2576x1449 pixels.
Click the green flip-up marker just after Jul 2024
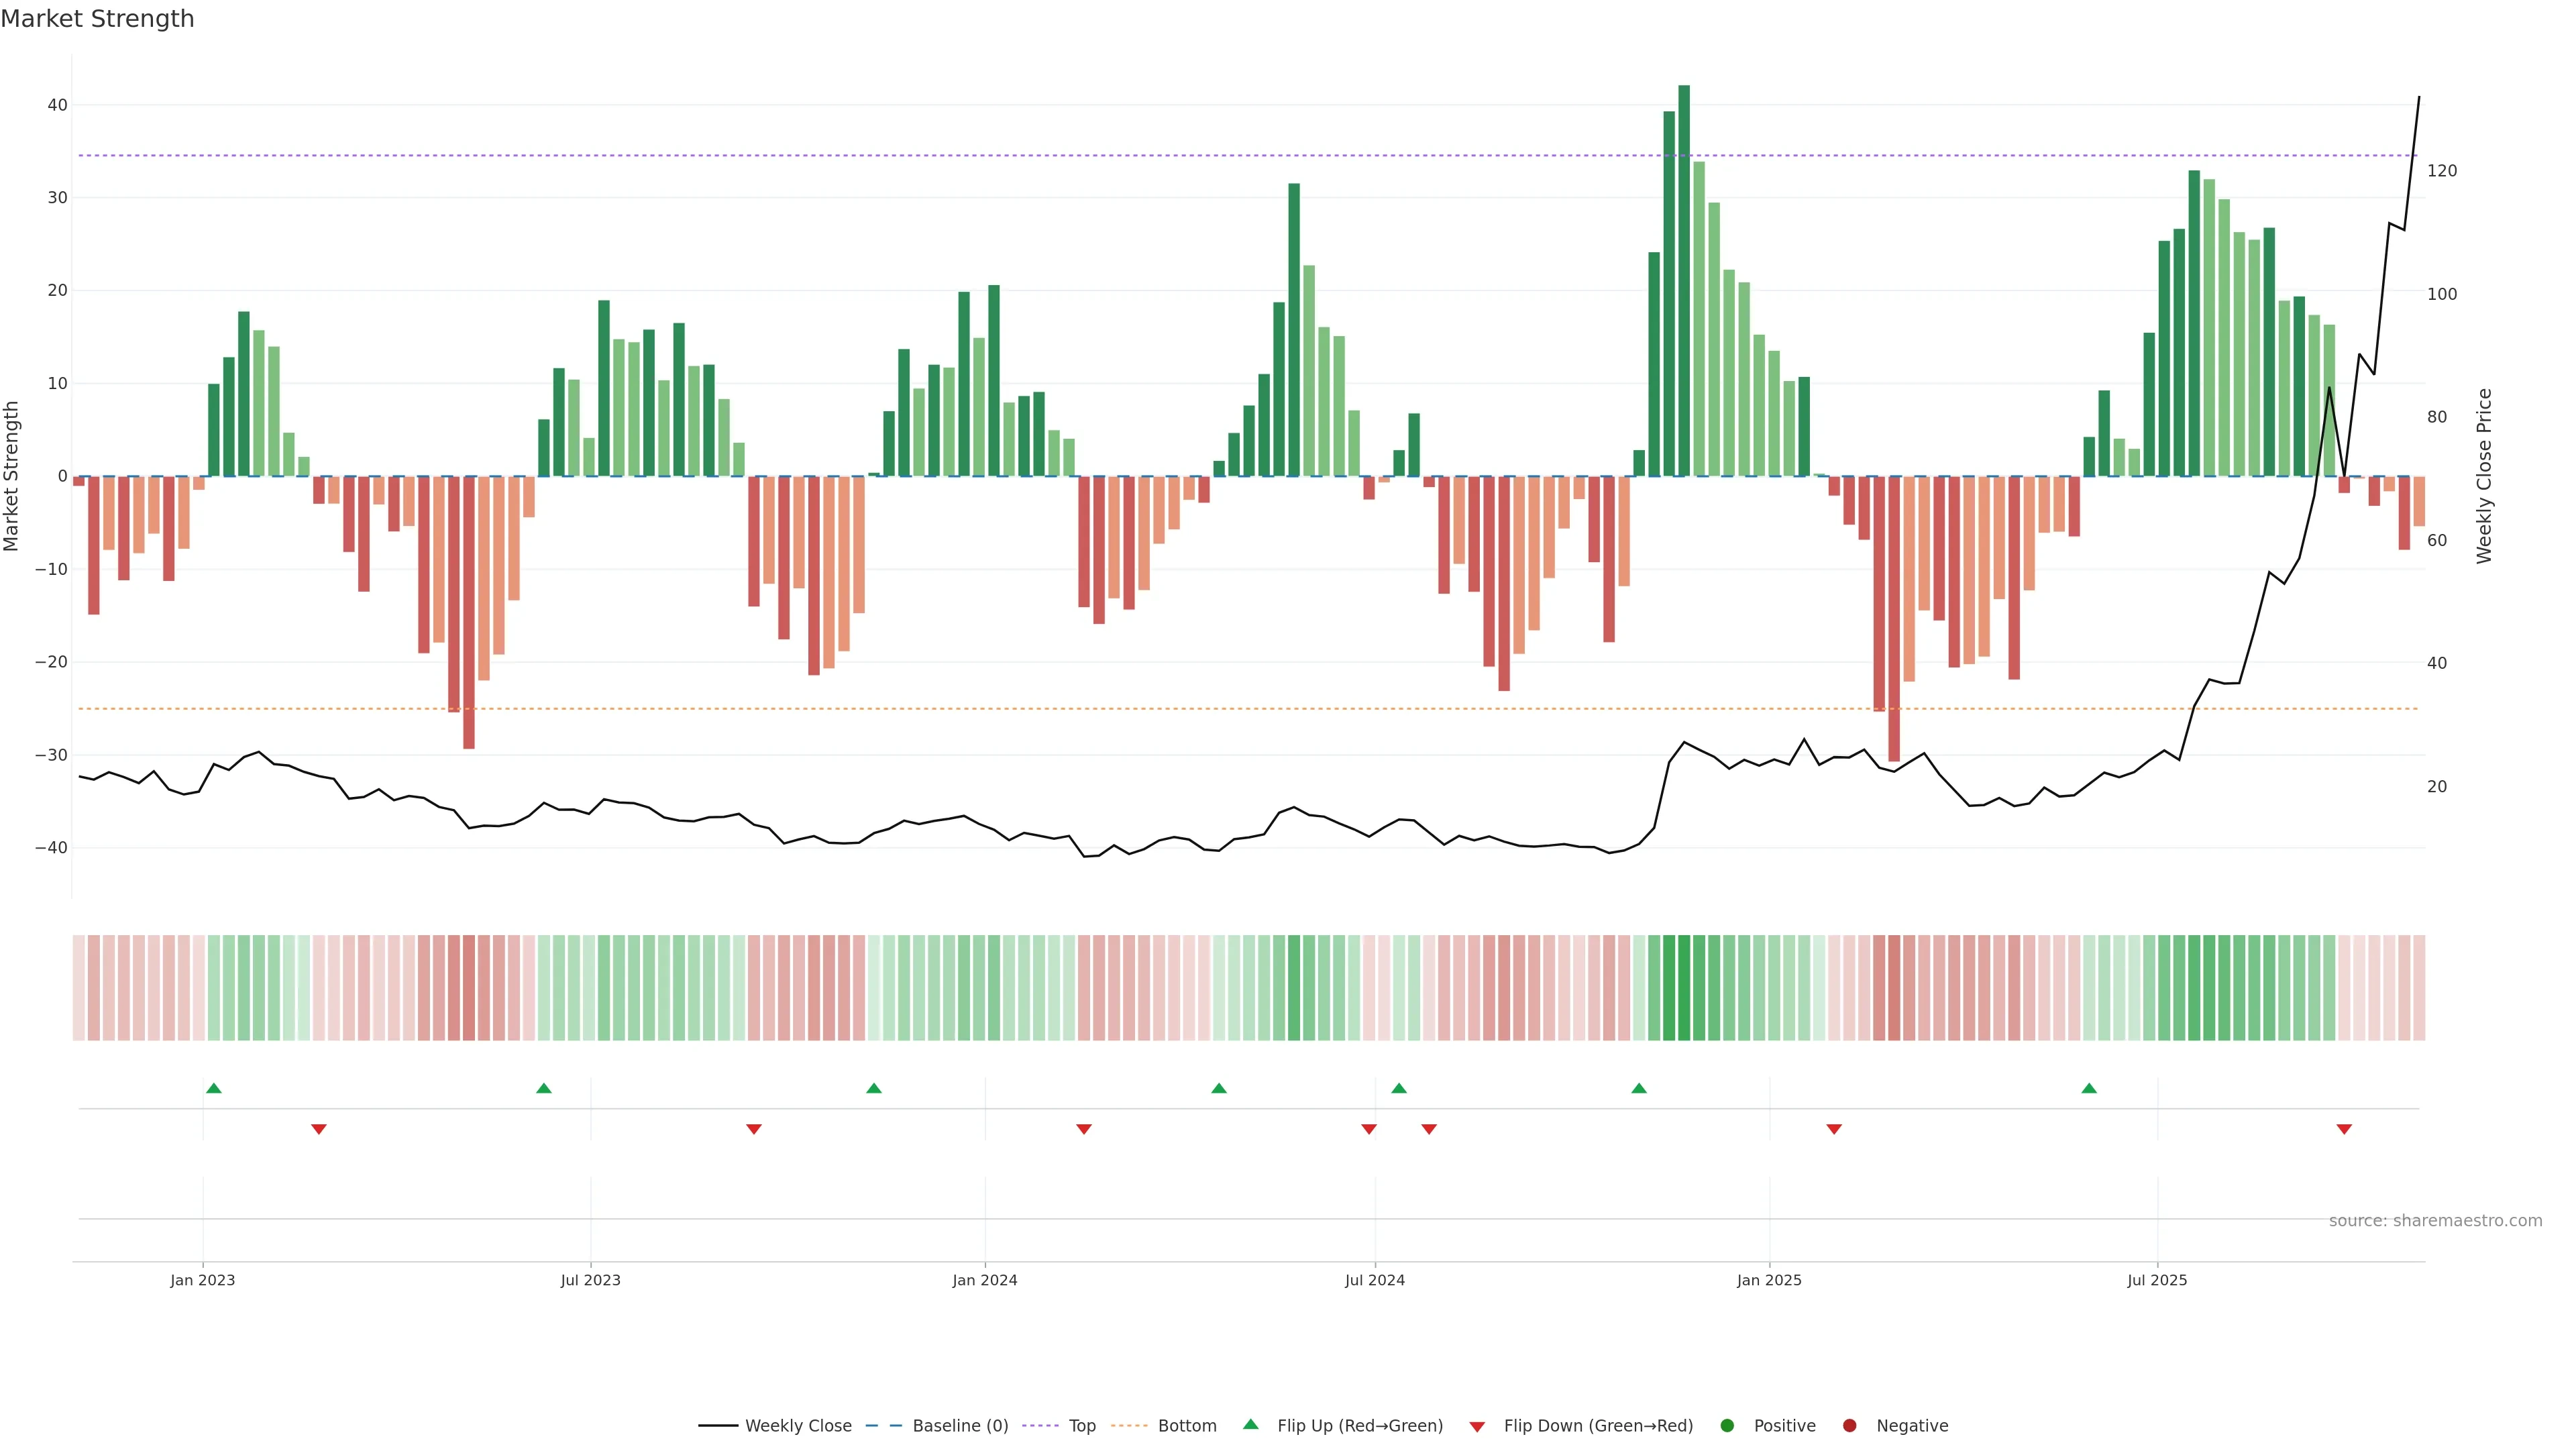click(x=1399, y=1088)
